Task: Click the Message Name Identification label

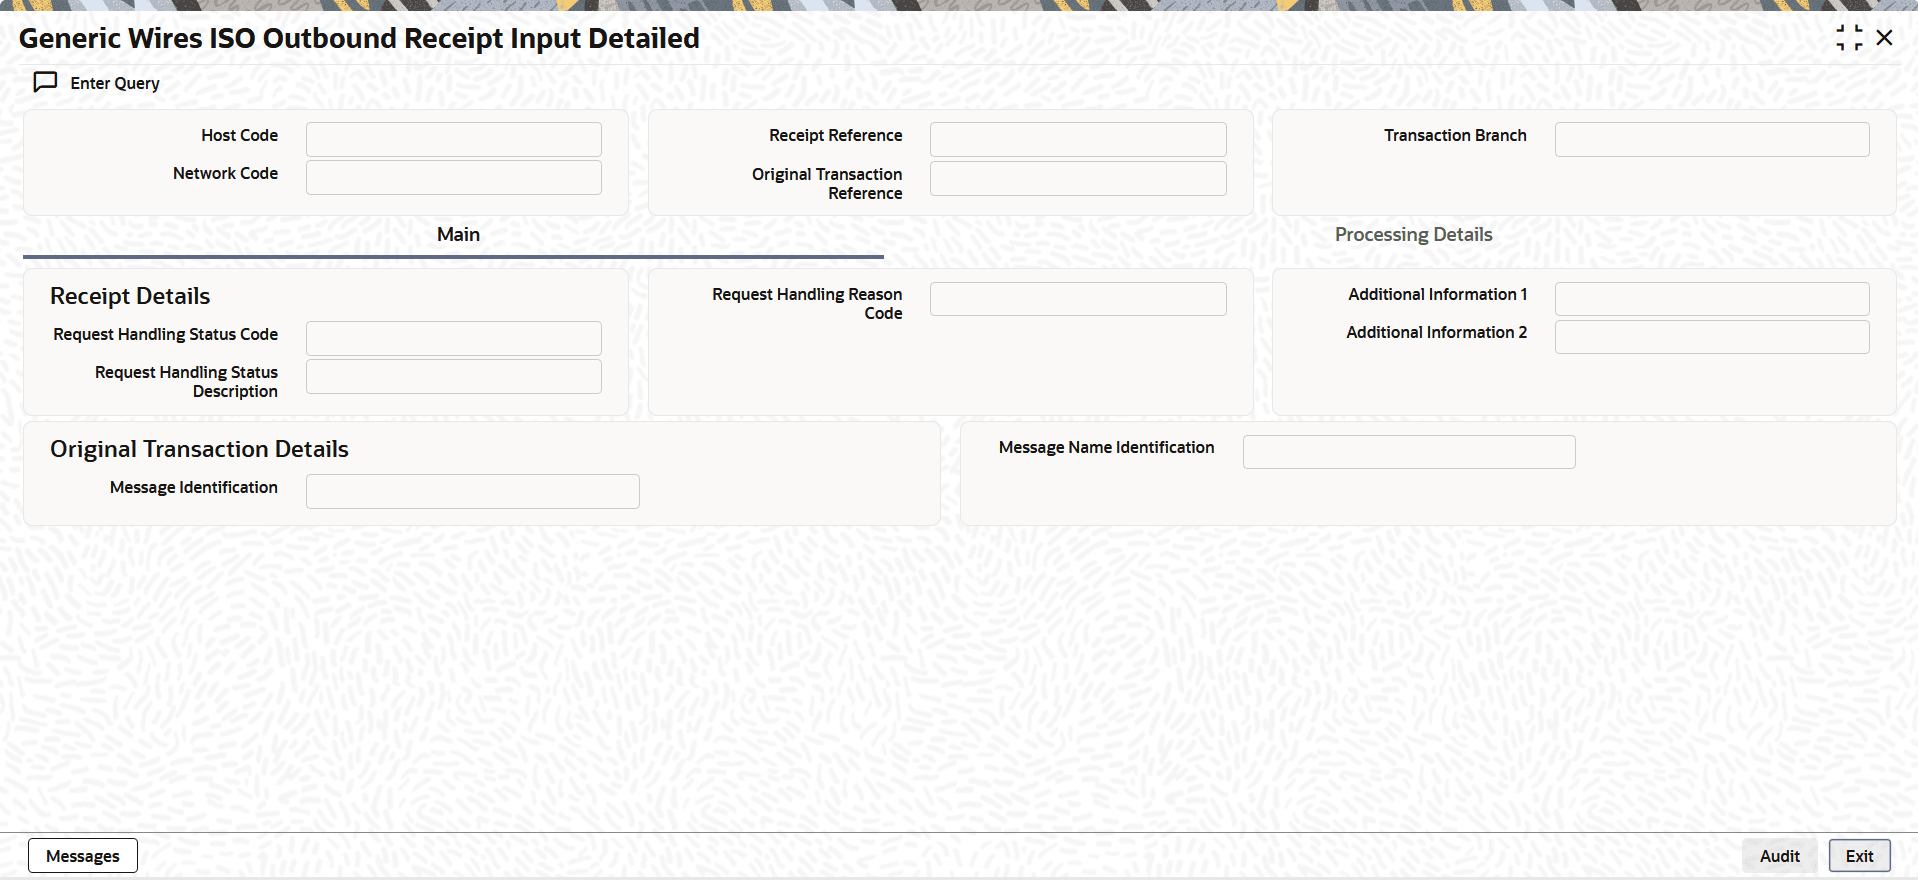Action: pos(1106,447)
